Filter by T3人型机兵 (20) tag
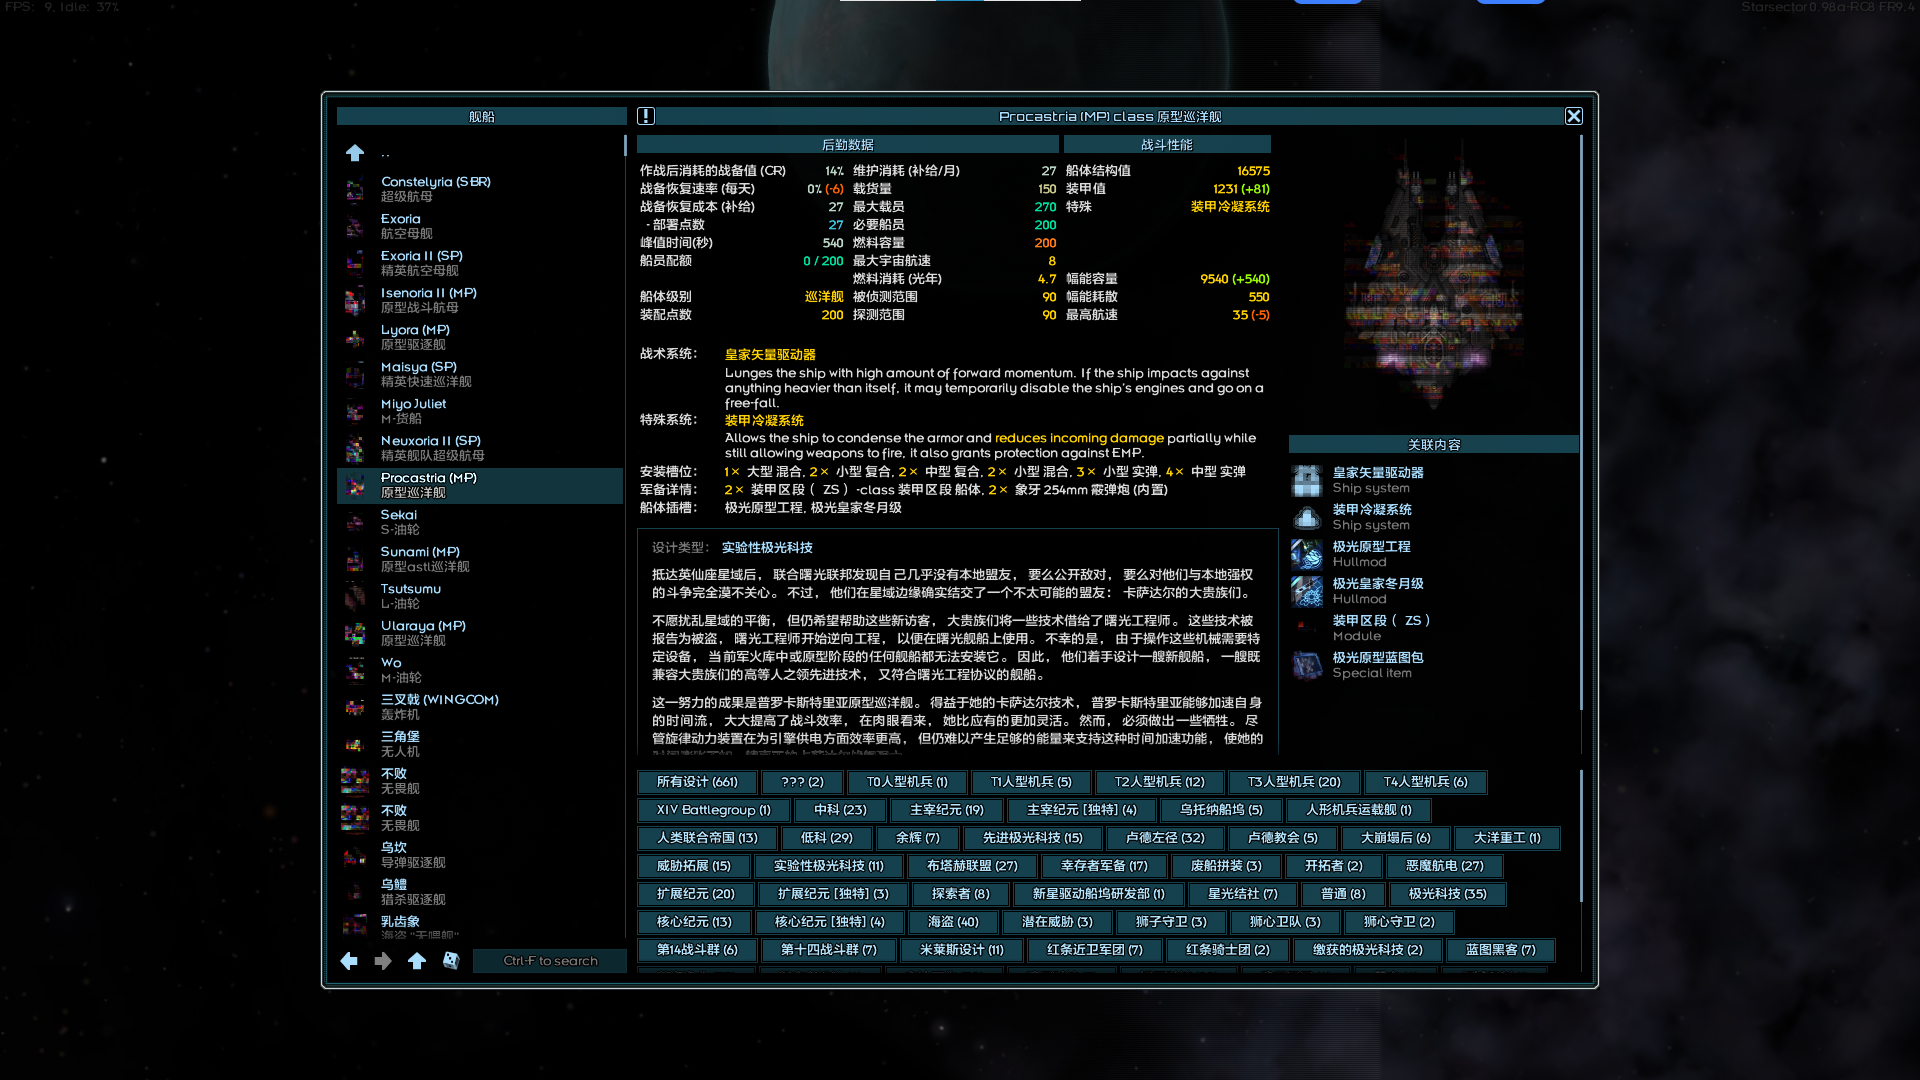1920x1080 pixels. pos(1294,782)
